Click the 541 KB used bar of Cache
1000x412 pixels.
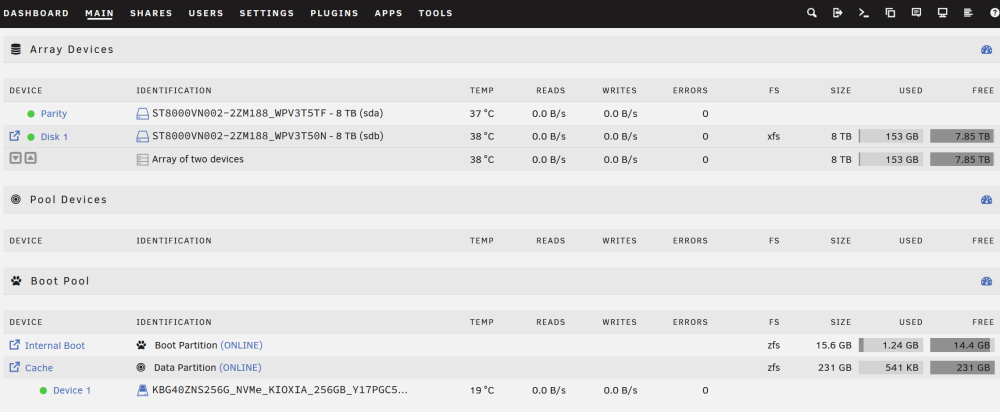[891, 367]
